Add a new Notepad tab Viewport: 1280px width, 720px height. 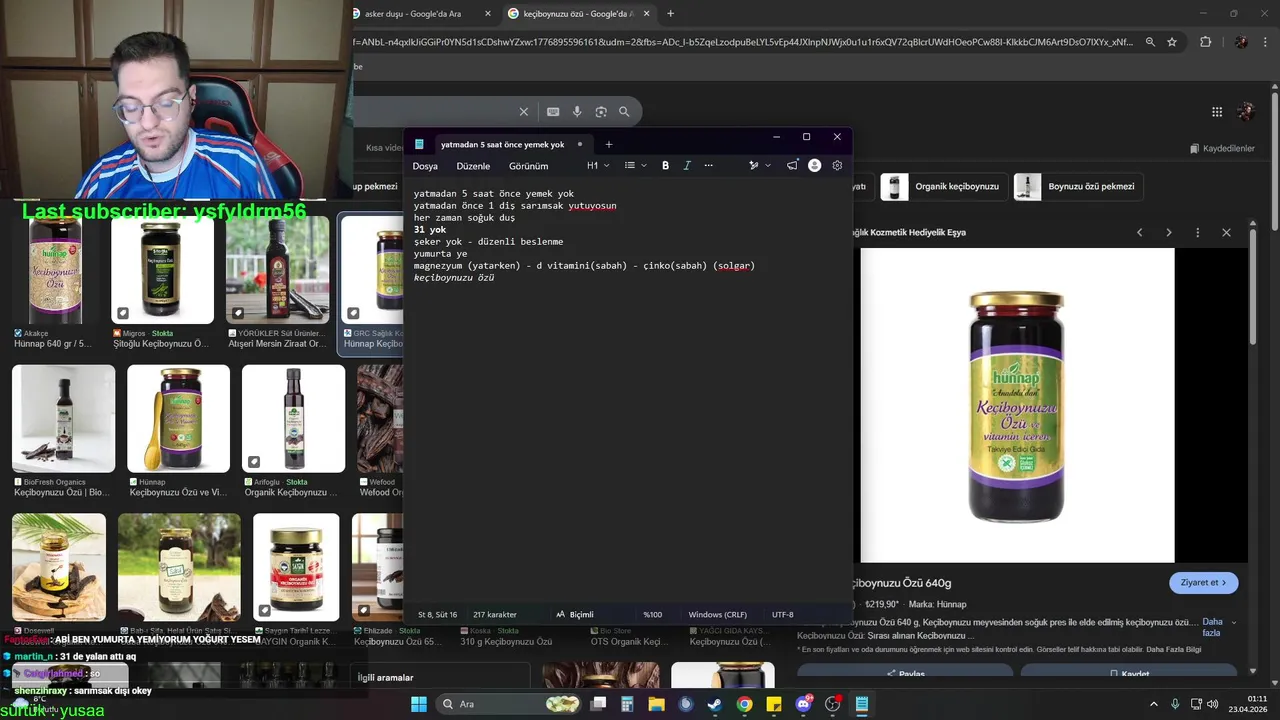(608, 144)
